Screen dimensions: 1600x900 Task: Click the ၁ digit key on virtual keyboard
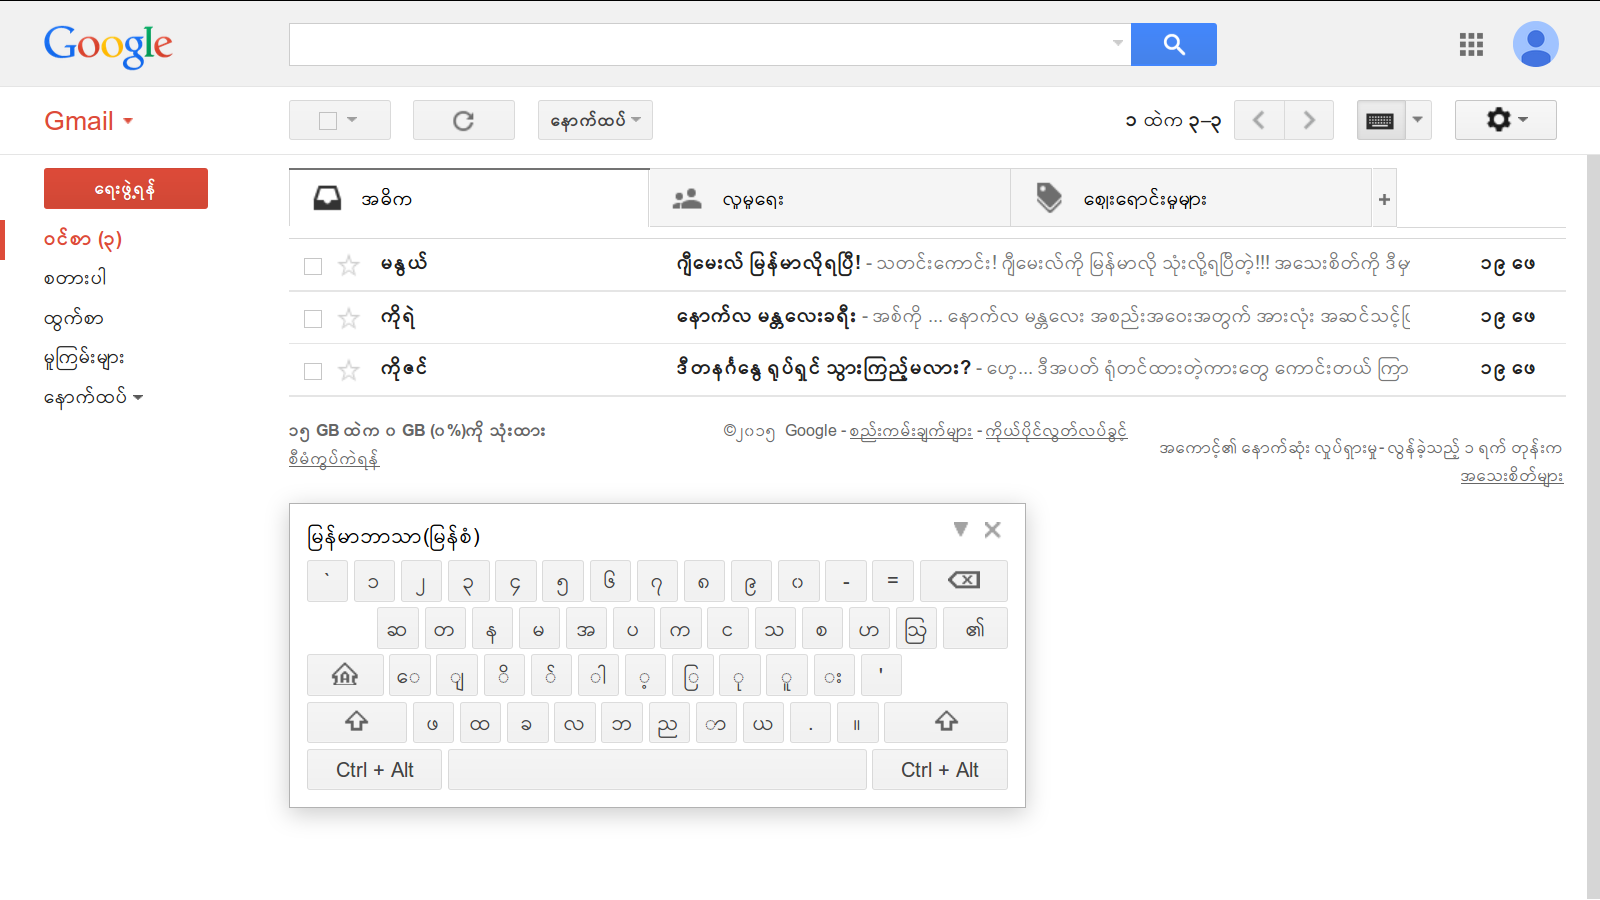click(x=374, y=581)
